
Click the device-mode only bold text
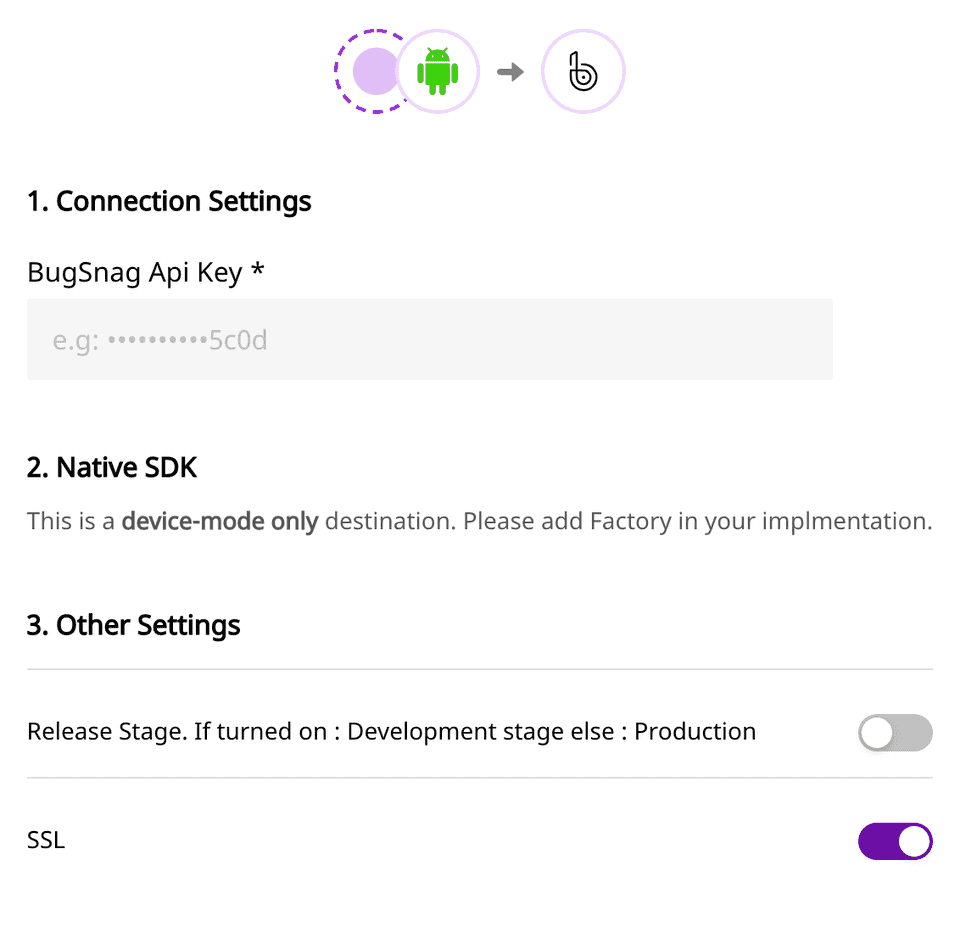pos(219,521)
